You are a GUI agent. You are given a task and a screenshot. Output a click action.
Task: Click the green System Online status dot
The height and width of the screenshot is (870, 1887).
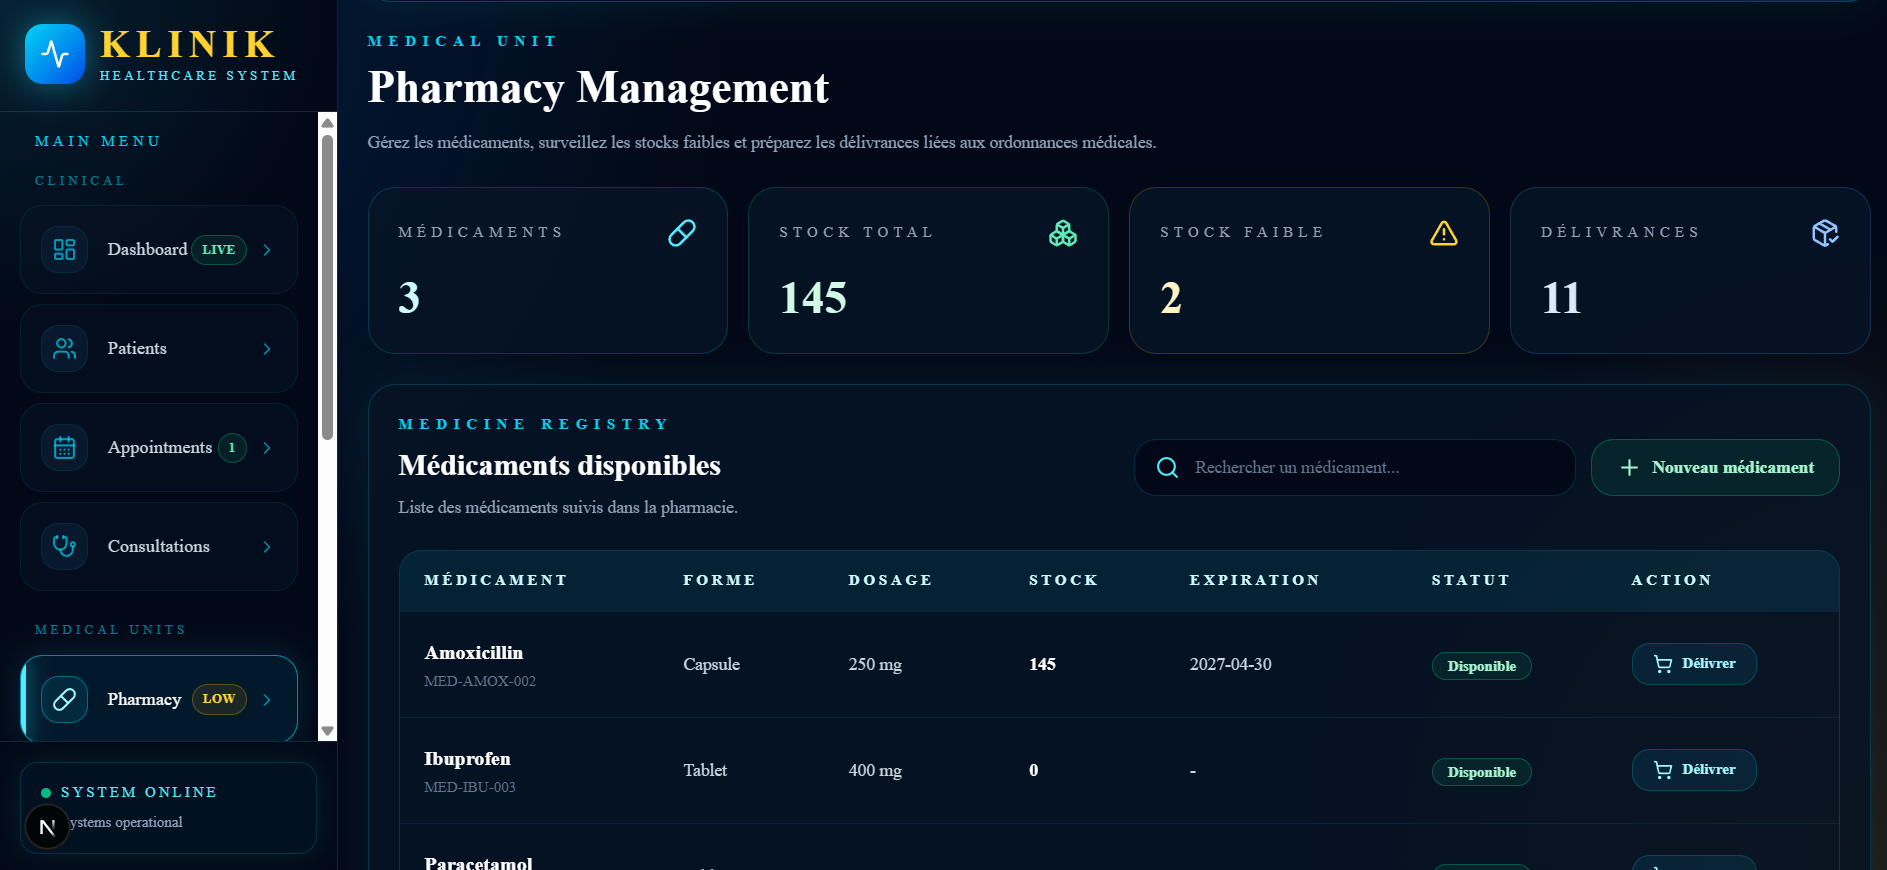pyautogui.click(x=46, y=793)
